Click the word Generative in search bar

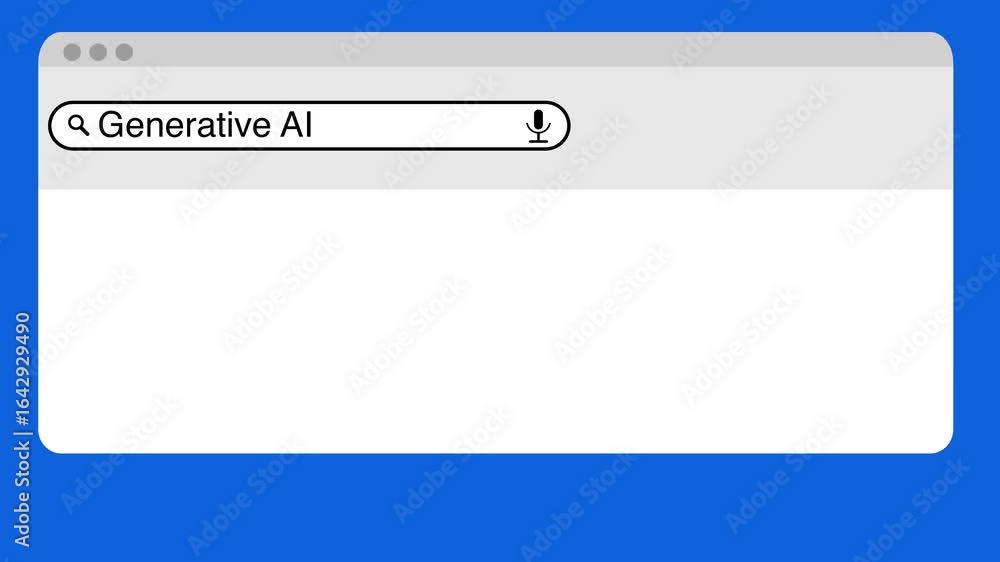[184, 124]
